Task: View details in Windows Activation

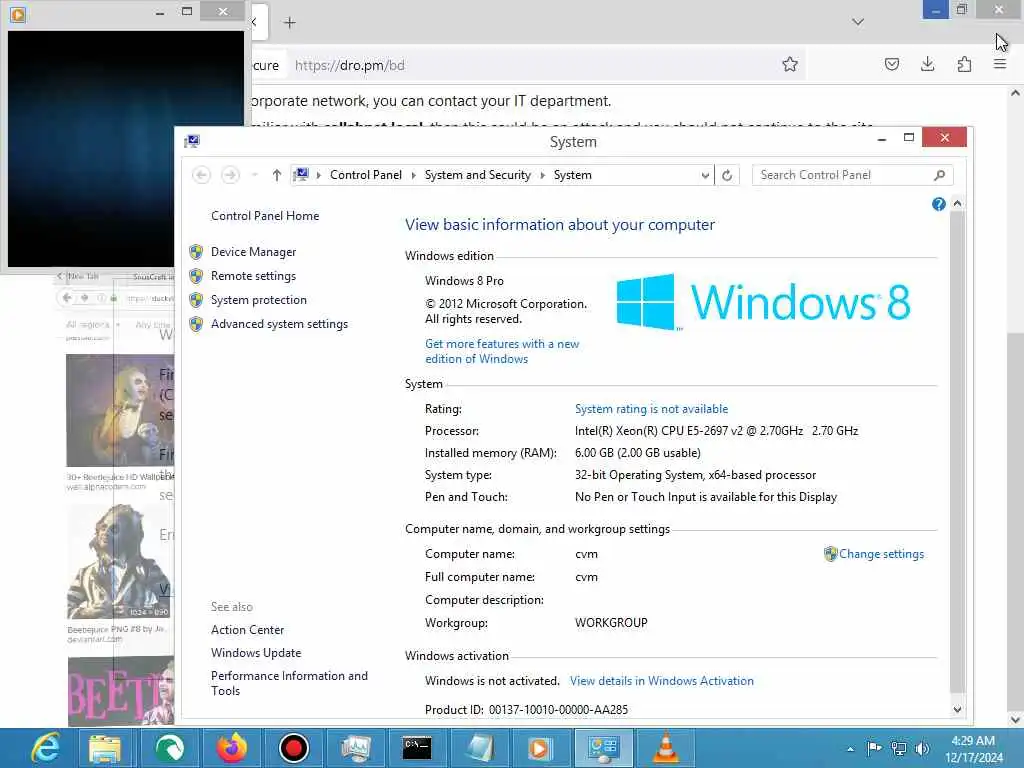Action: (662, 681)
